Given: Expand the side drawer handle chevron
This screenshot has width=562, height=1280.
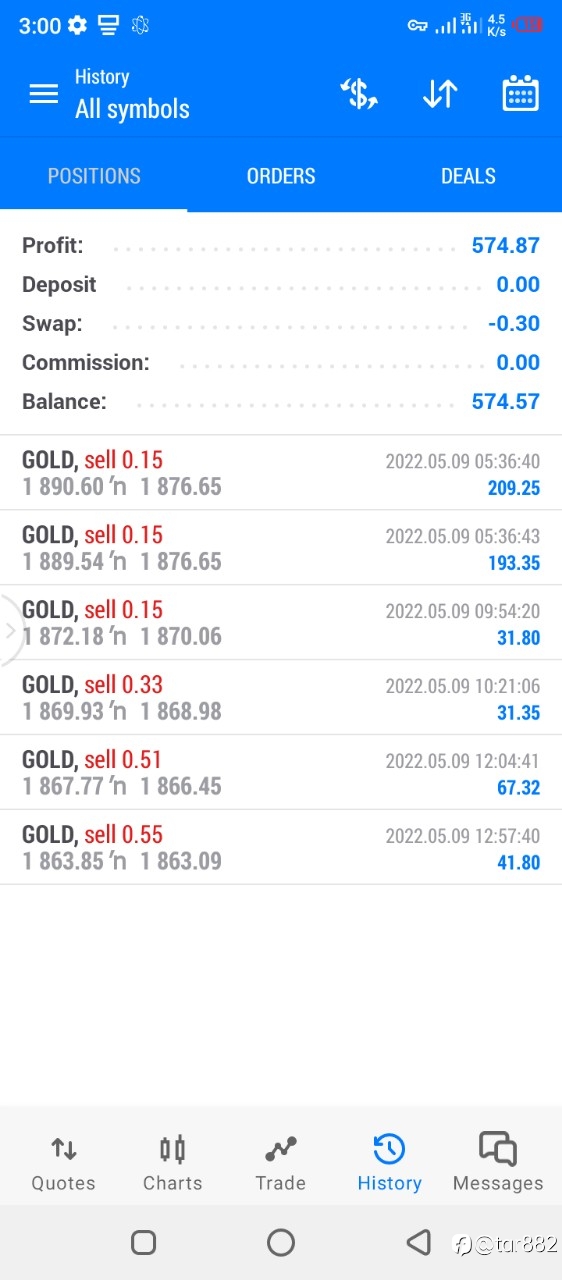Looking at the screenshot, I should coord(10,630).
